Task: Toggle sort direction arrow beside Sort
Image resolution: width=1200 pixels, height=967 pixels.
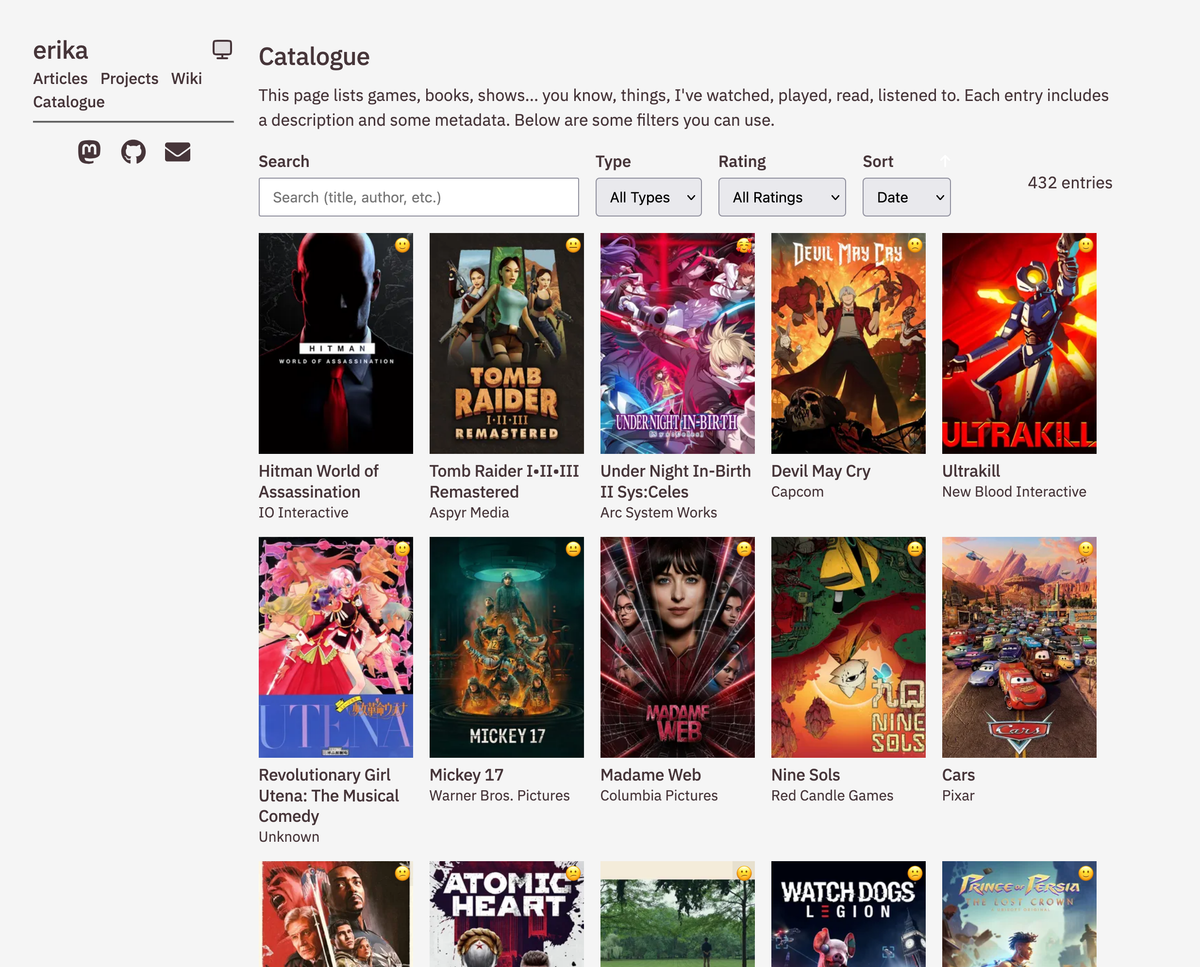Action: click(x=945, y=161)
